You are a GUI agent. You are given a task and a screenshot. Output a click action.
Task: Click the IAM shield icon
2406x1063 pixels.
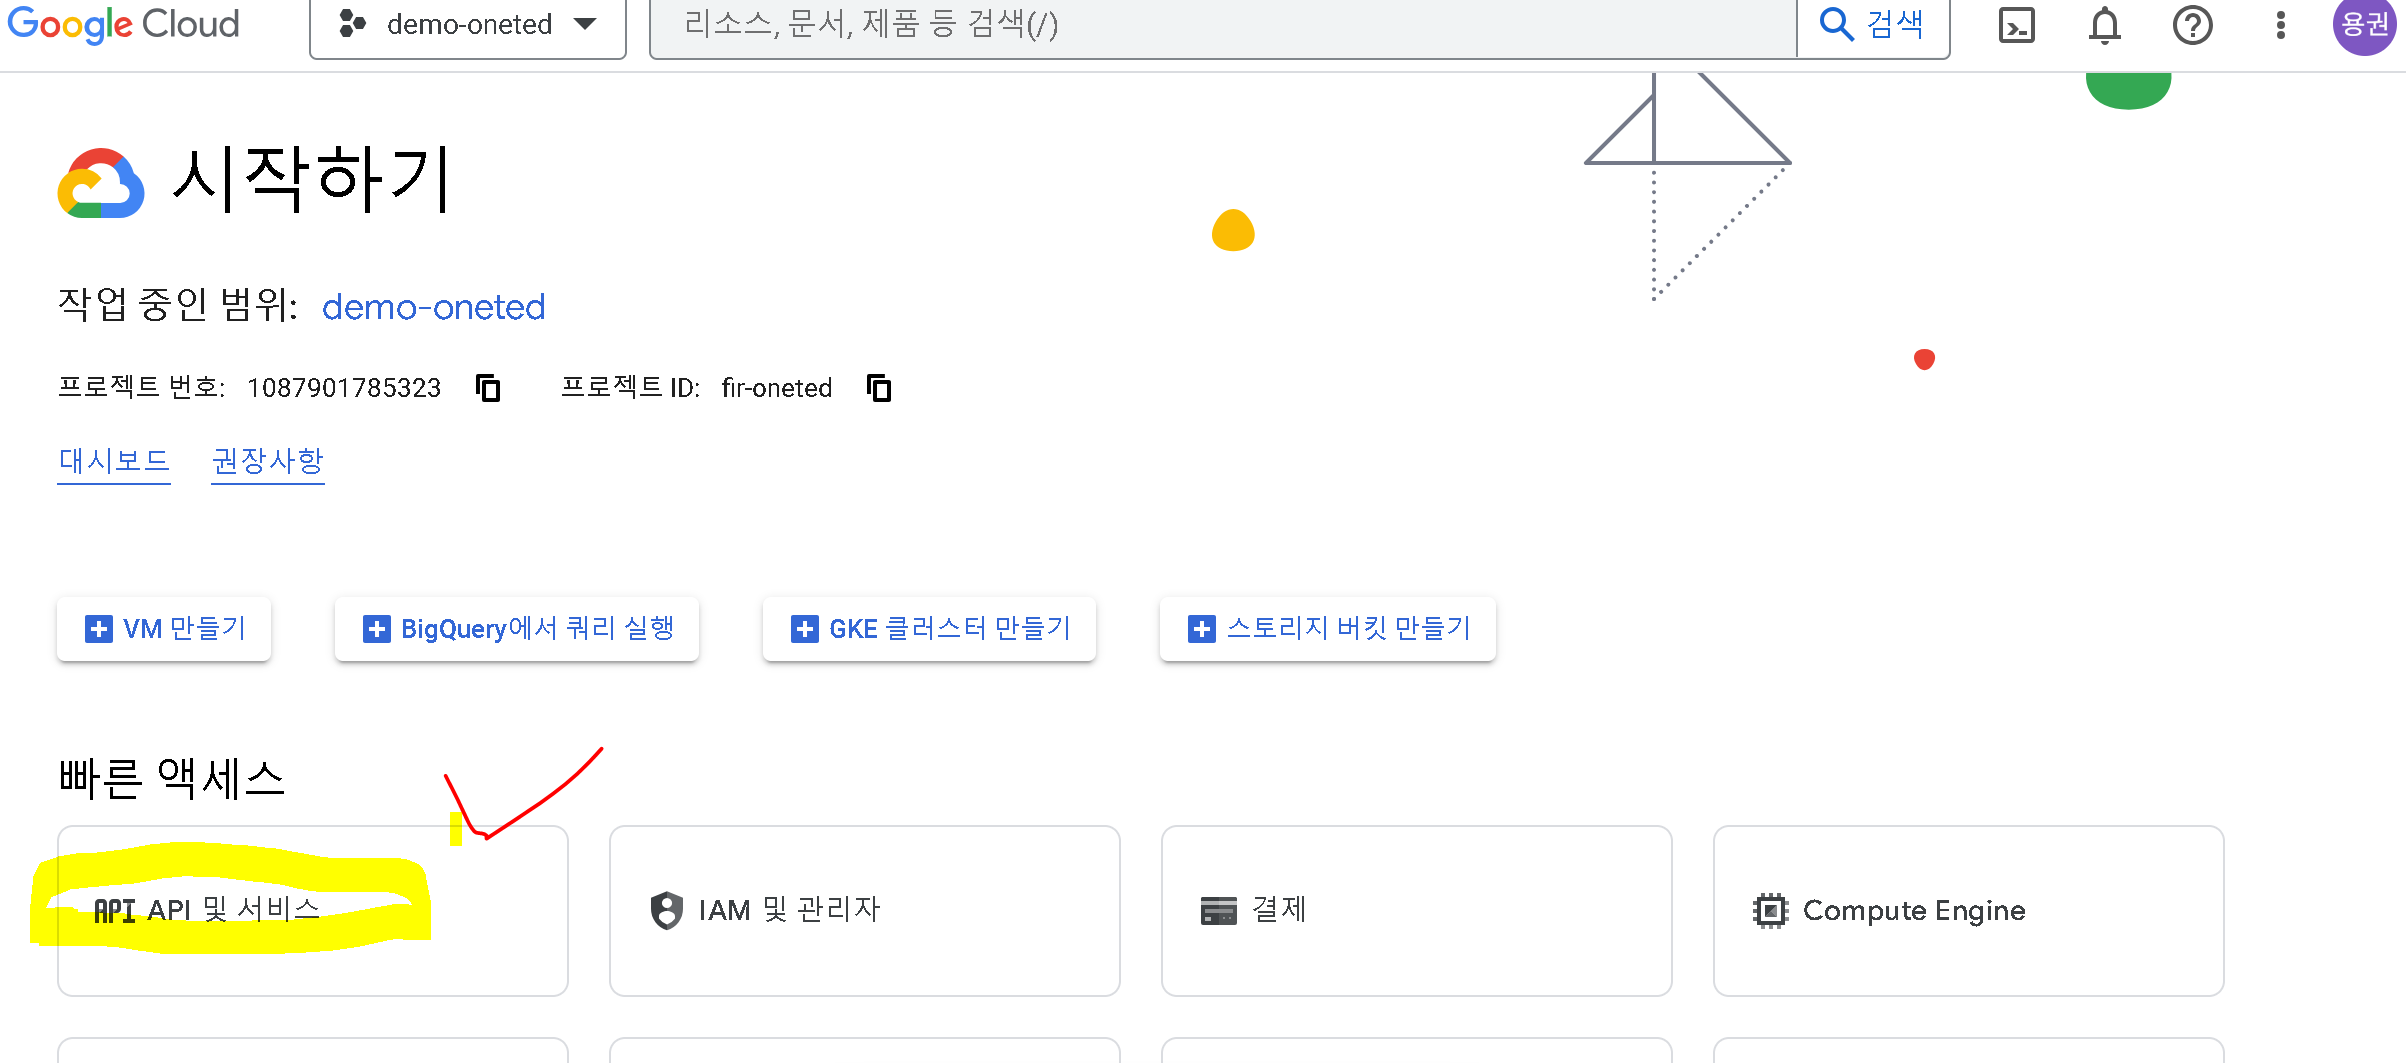pos(666,911)
